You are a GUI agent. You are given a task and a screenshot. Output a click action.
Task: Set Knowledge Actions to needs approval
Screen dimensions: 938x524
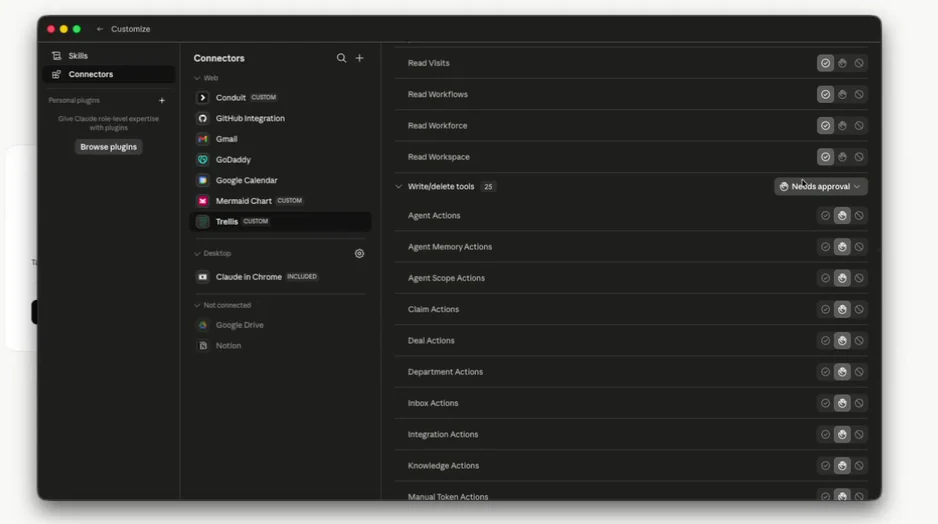point(842,466)
